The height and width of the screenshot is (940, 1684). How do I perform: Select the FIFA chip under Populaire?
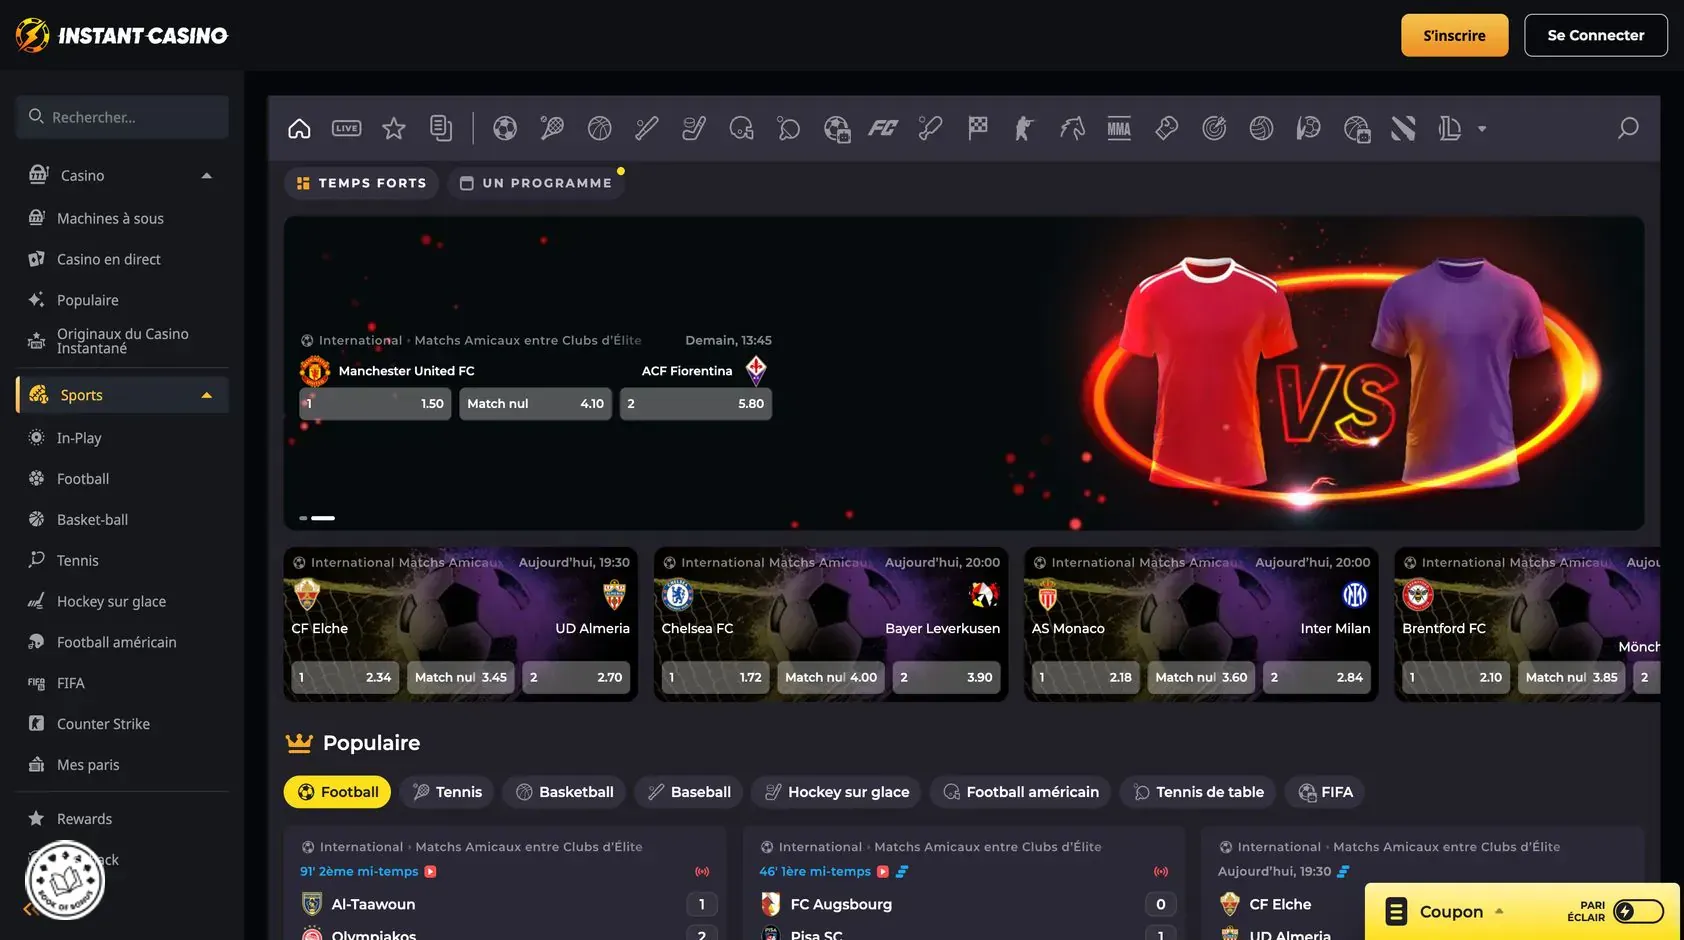click(x=1325, y=792)
